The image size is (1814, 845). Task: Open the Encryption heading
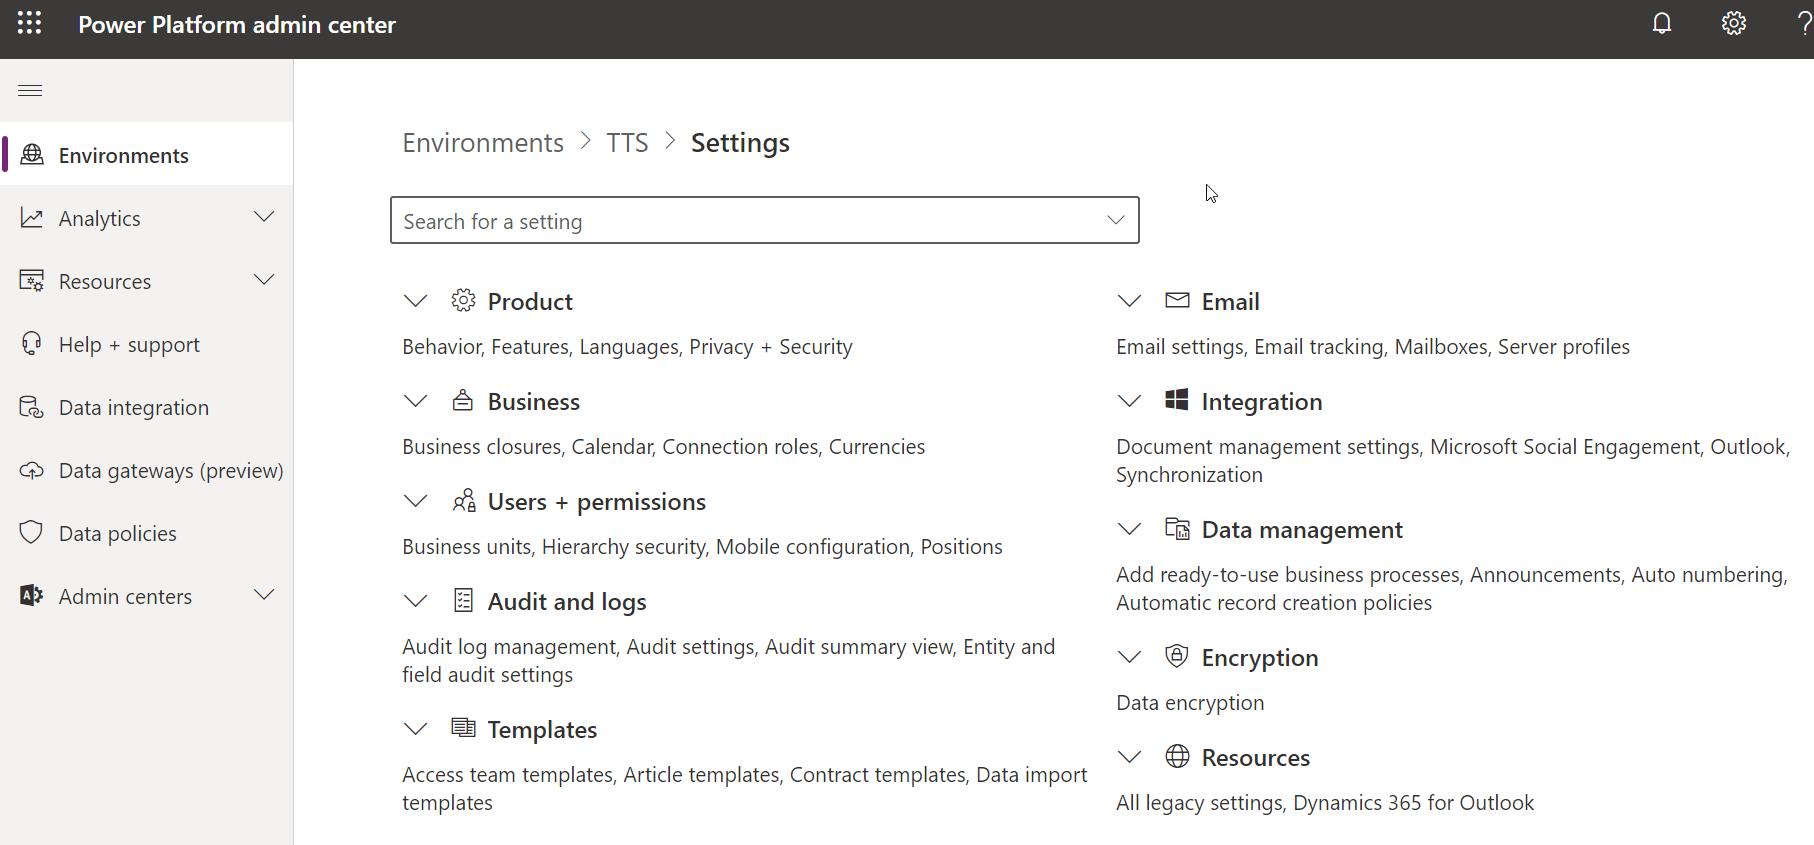click(x=1260, y=657)
